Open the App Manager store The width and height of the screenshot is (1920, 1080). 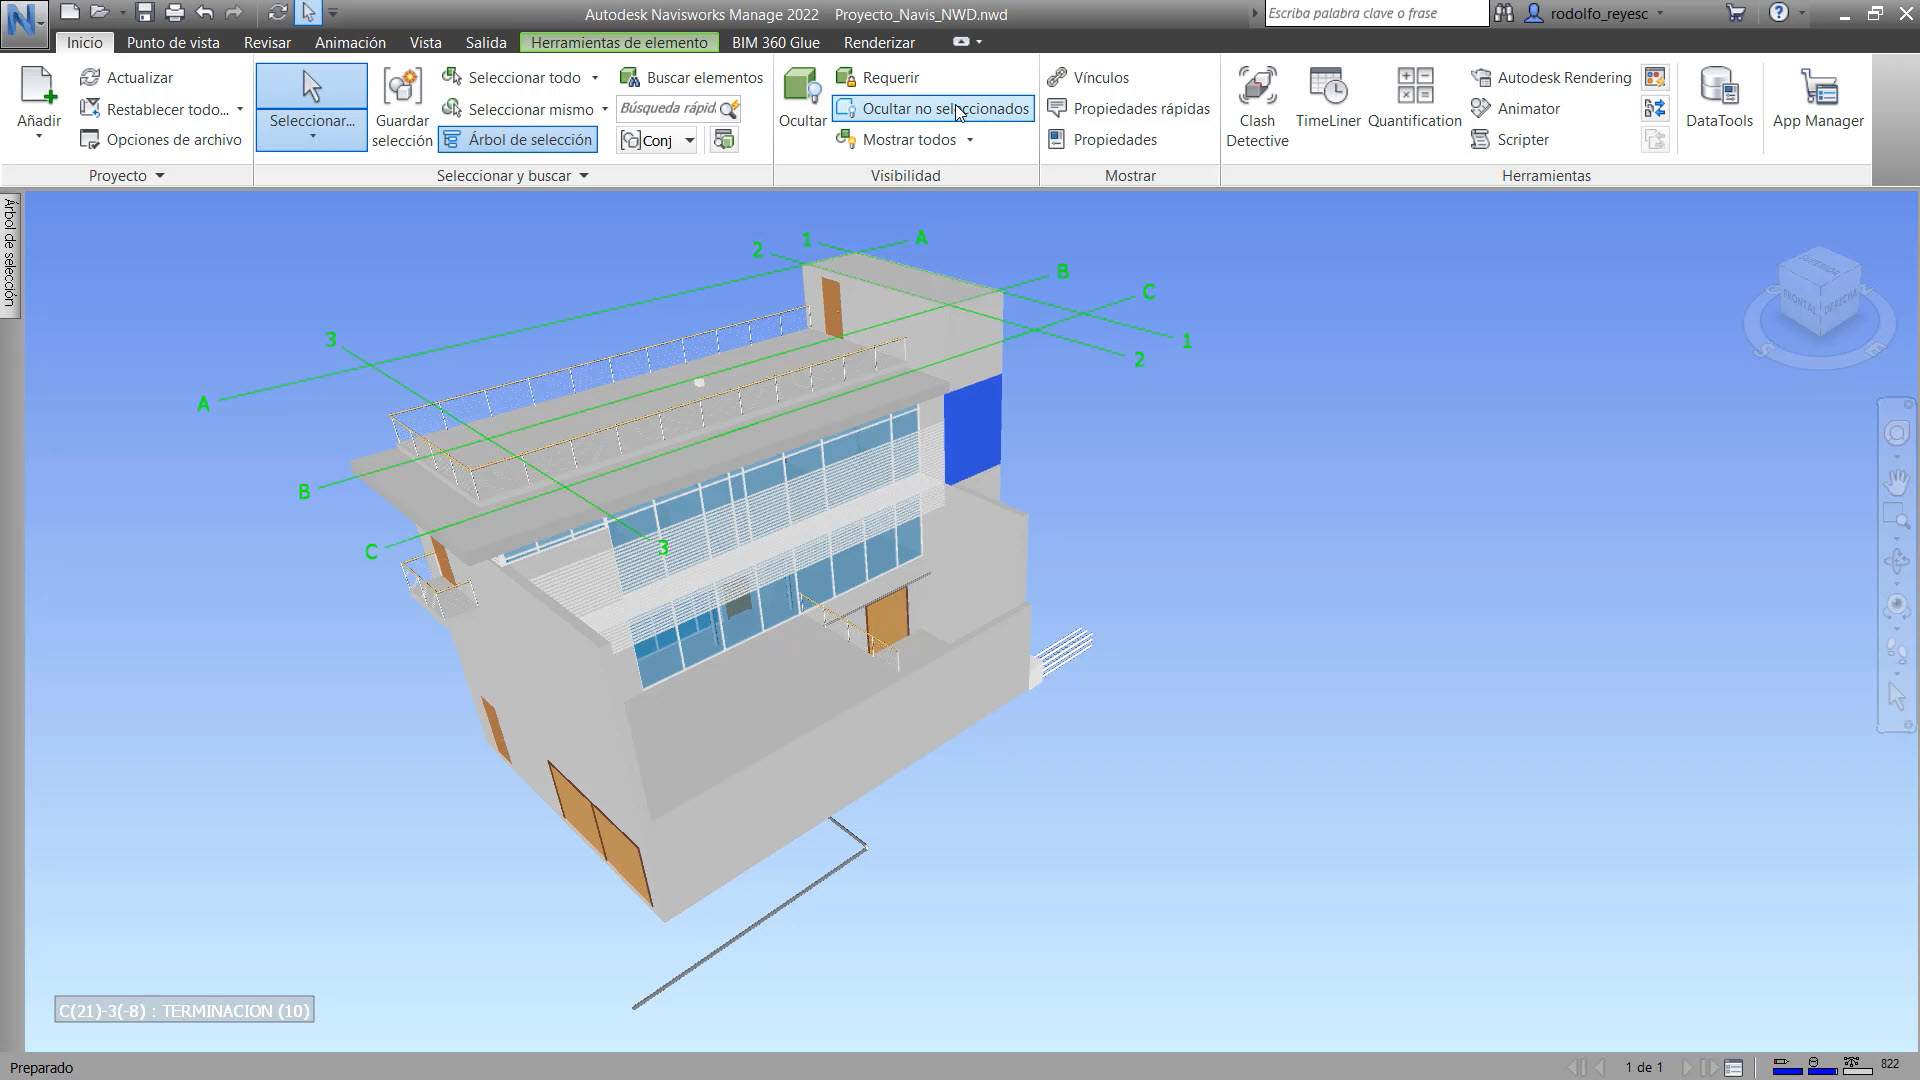click(x=1817, y=100)
